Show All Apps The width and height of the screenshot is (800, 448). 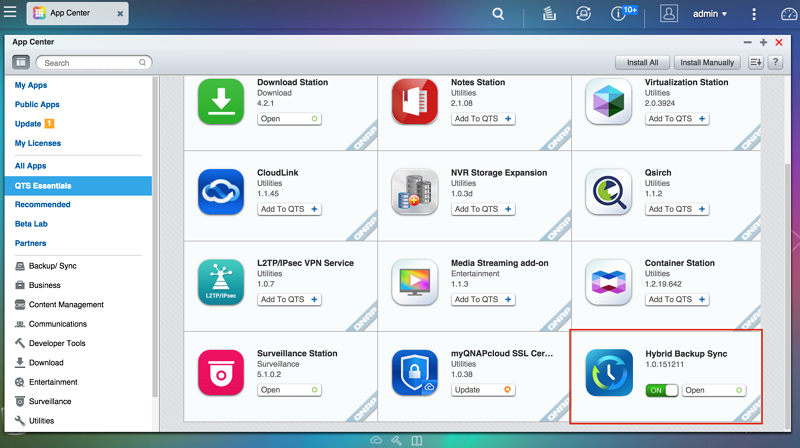click(x=30, y=166)
